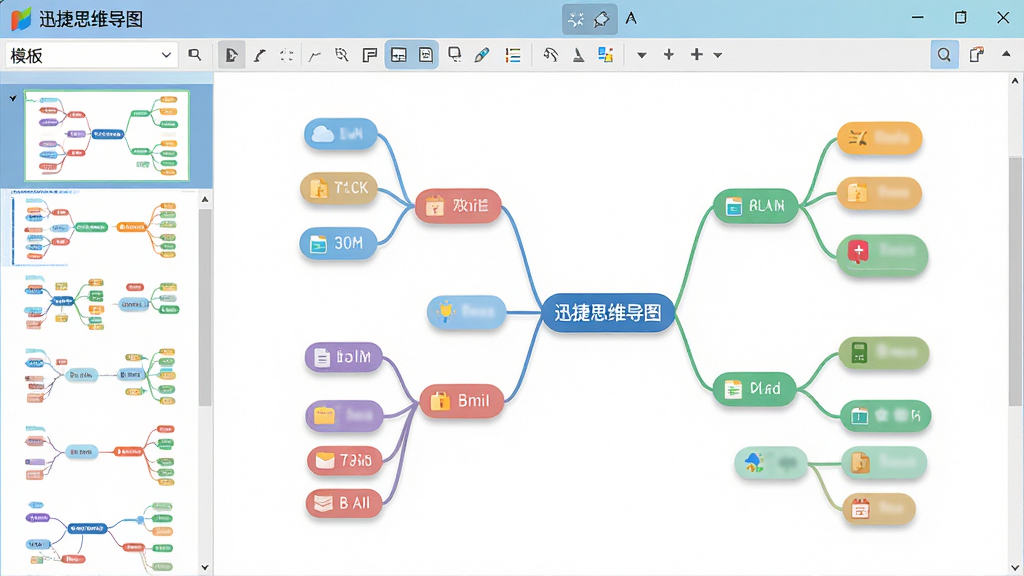Select the pointer selection tool in toolbar
Screen dimensions: 1024x576
(x=231, y=55)
